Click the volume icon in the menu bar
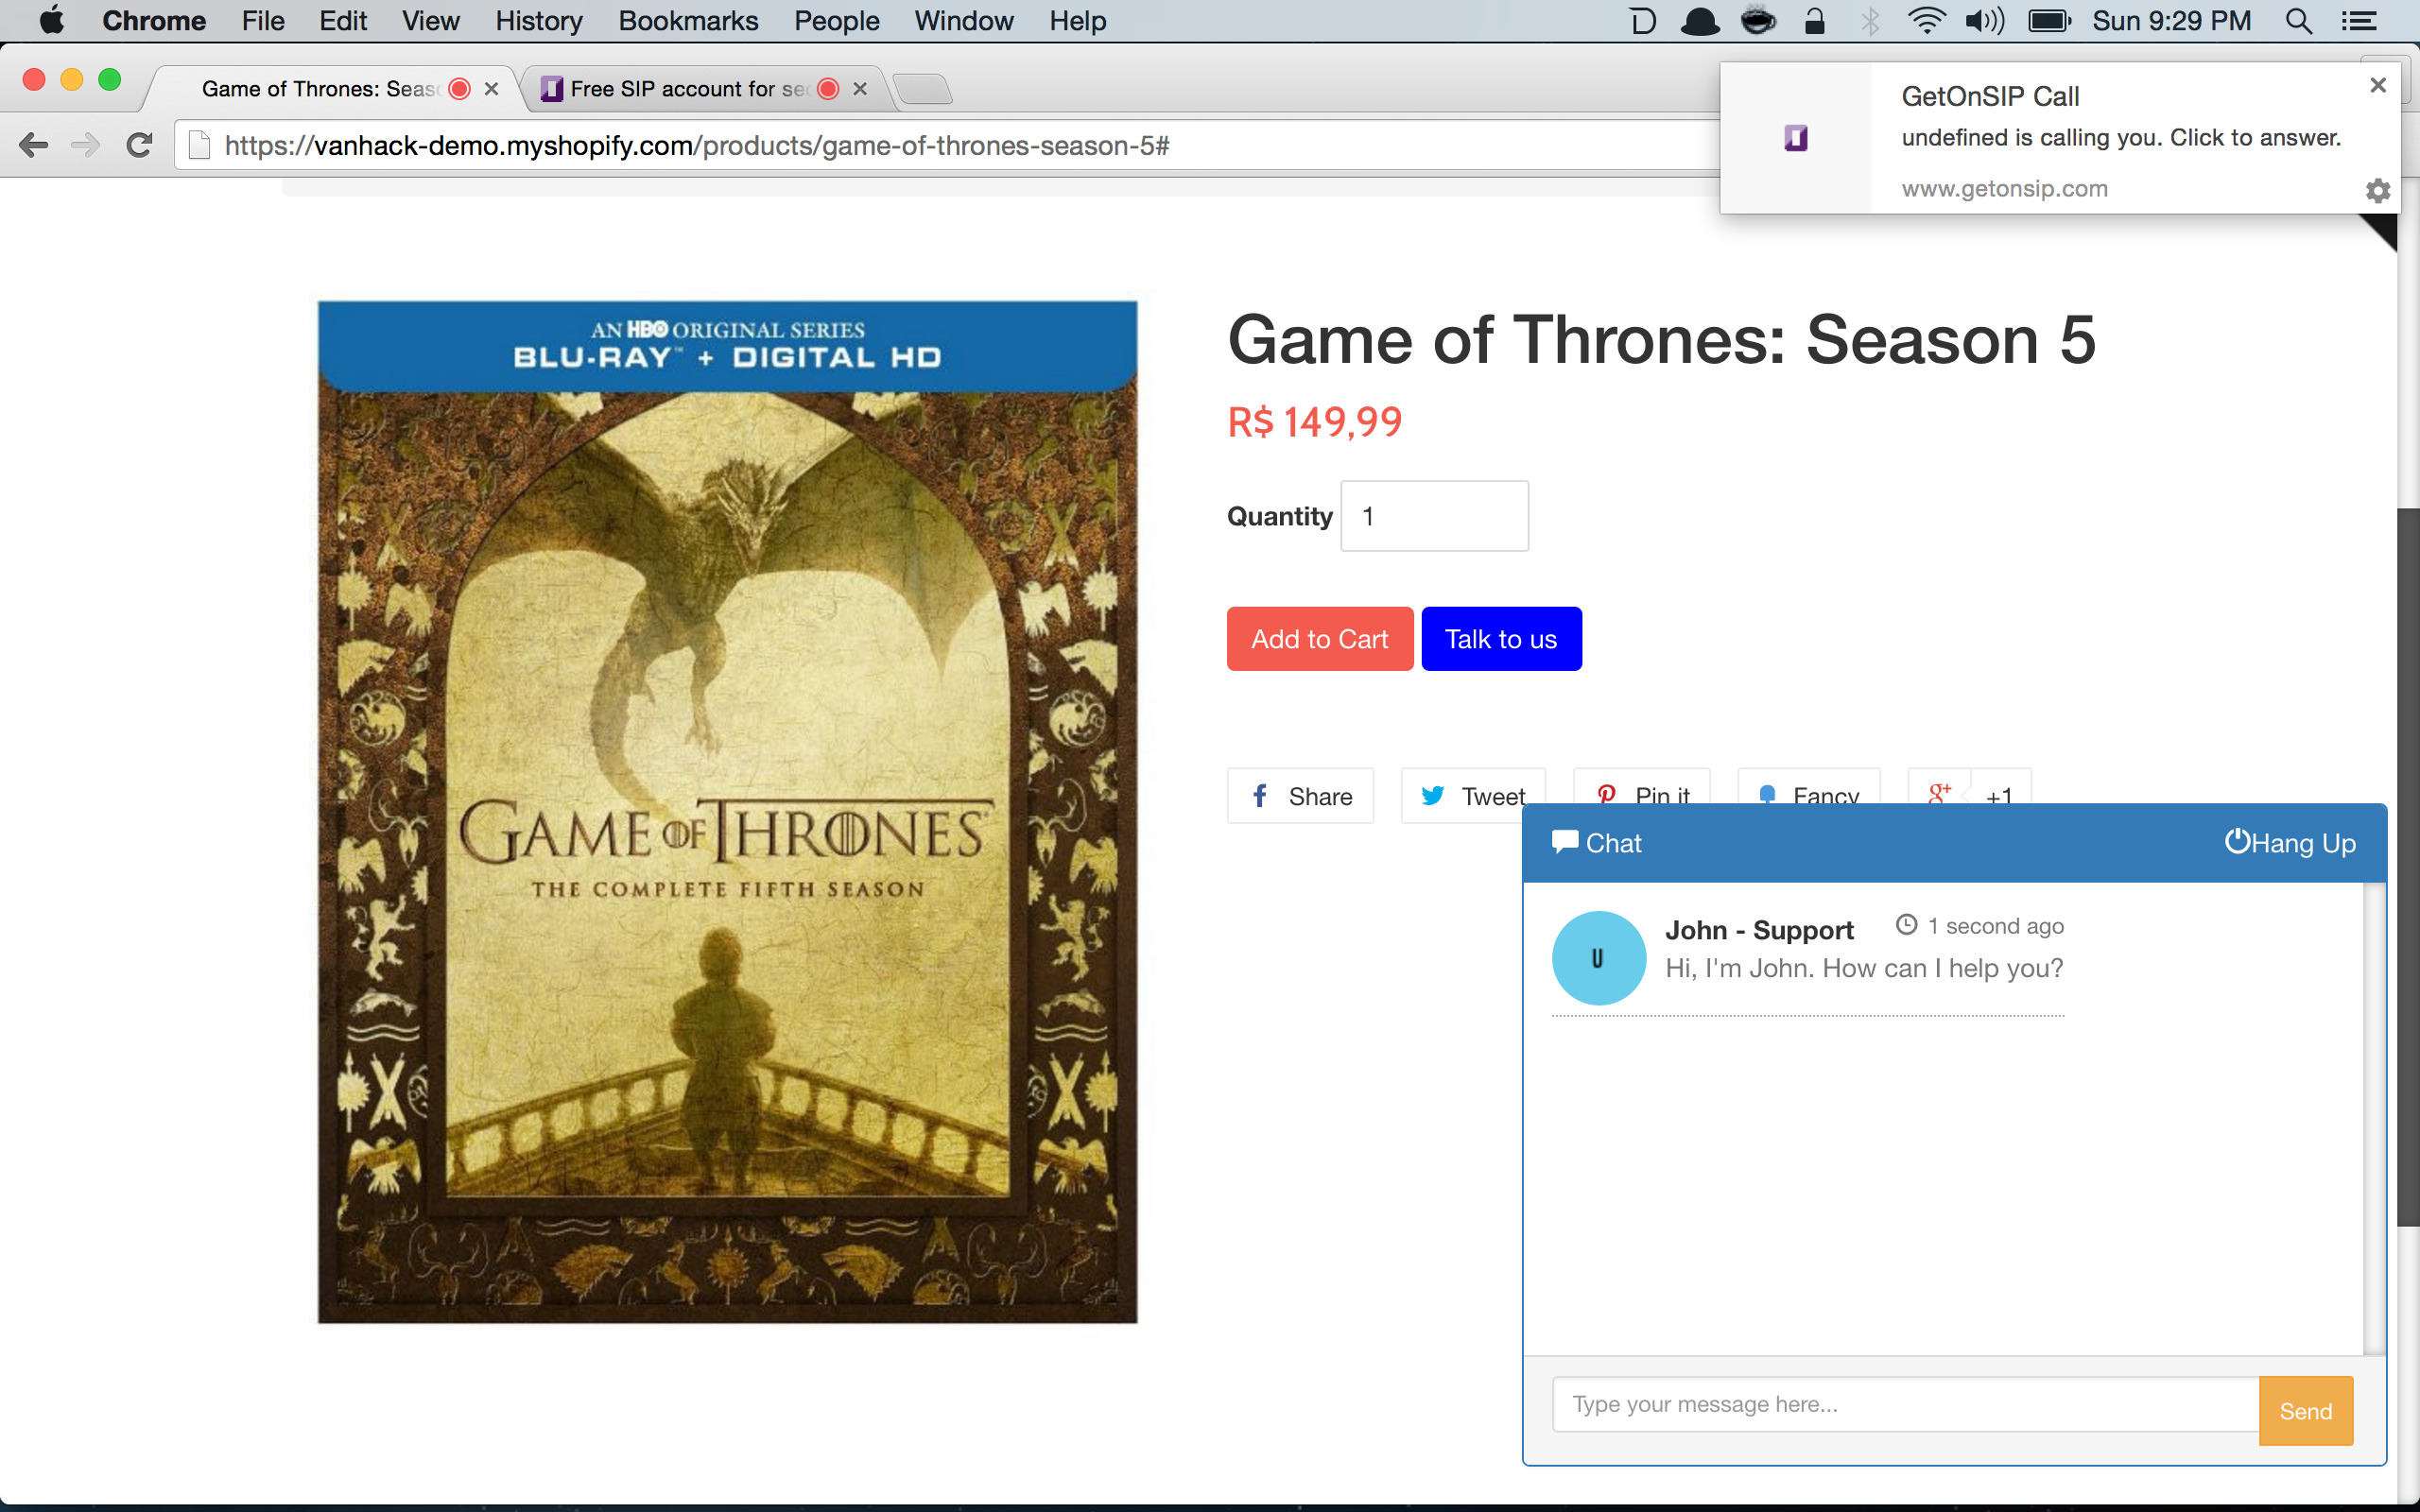Screen dimensions: 2420x1512 (1984, 21)
